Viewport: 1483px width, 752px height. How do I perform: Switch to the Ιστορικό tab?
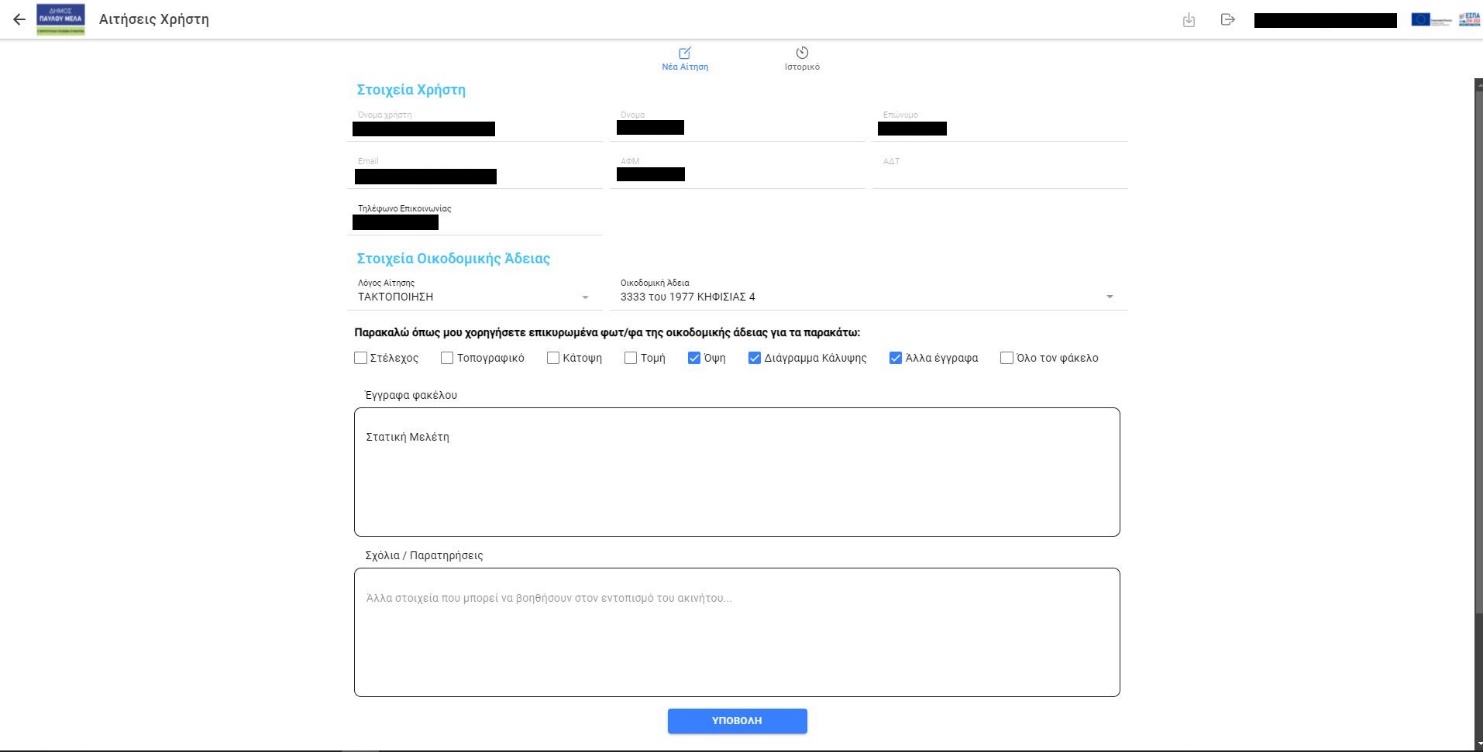pyautogui.click(x=802, y=59)
